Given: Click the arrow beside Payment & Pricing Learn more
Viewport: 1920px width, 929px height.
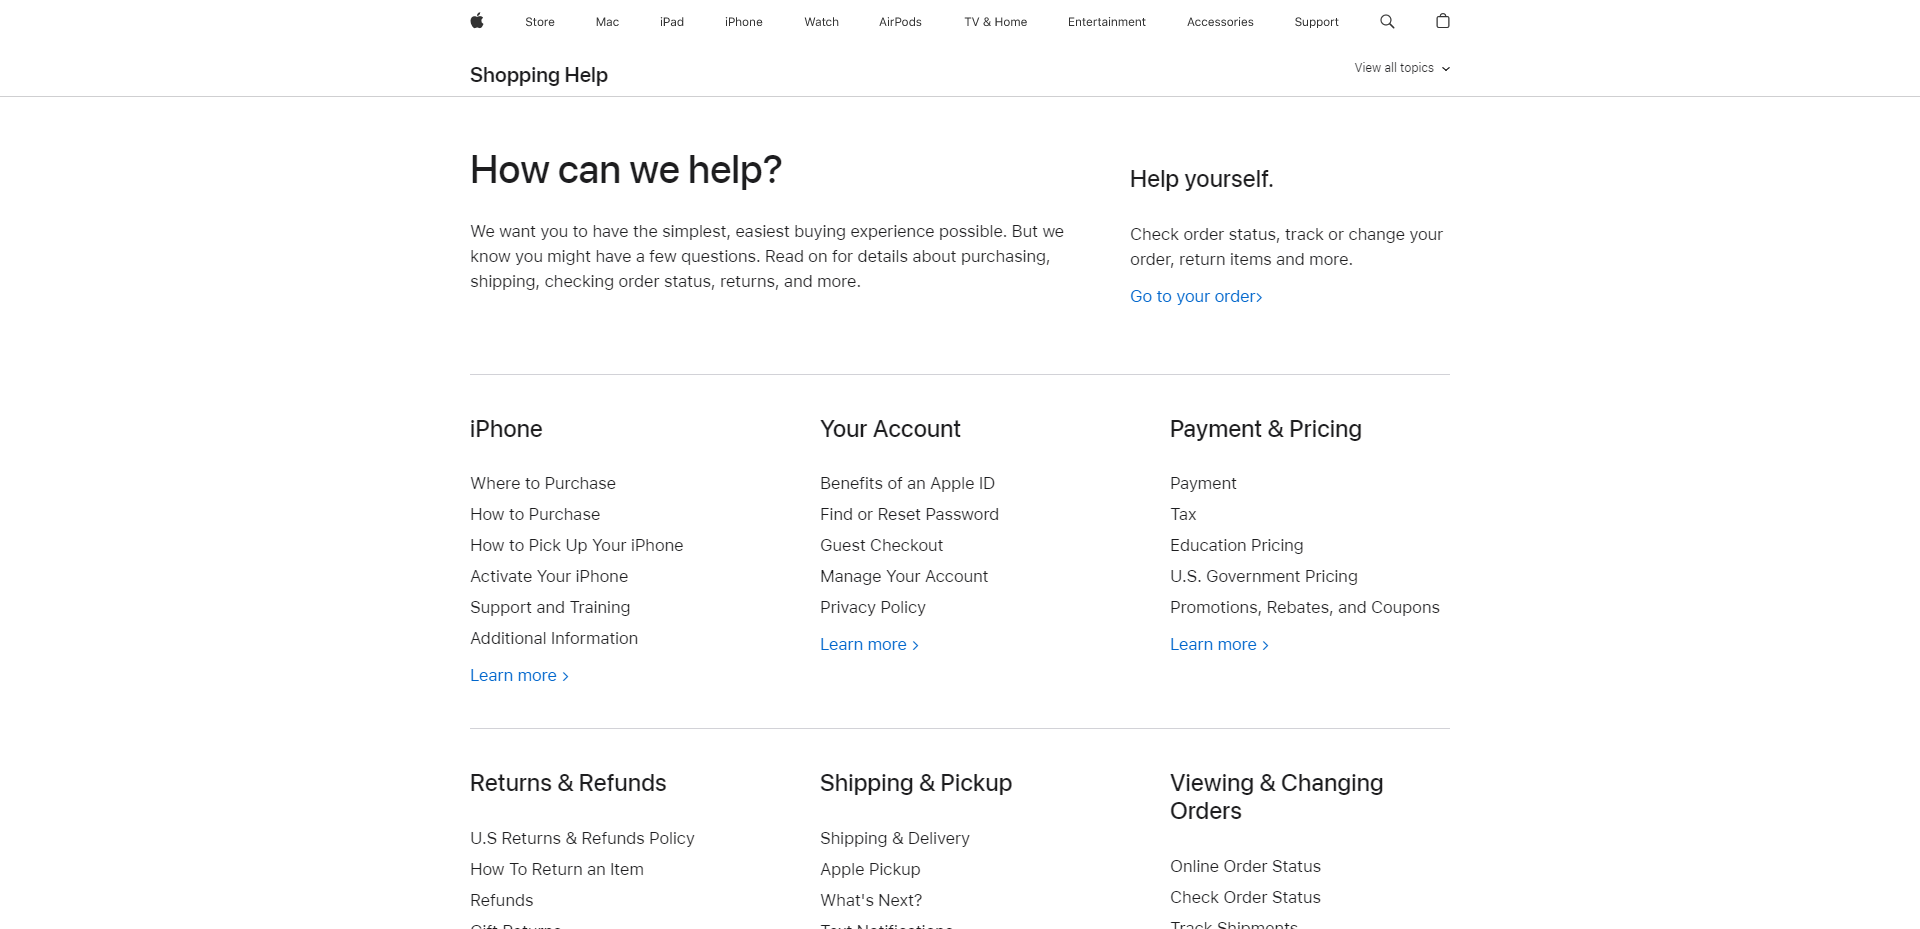Looking at the screenshot, I should click(1264, 644).
